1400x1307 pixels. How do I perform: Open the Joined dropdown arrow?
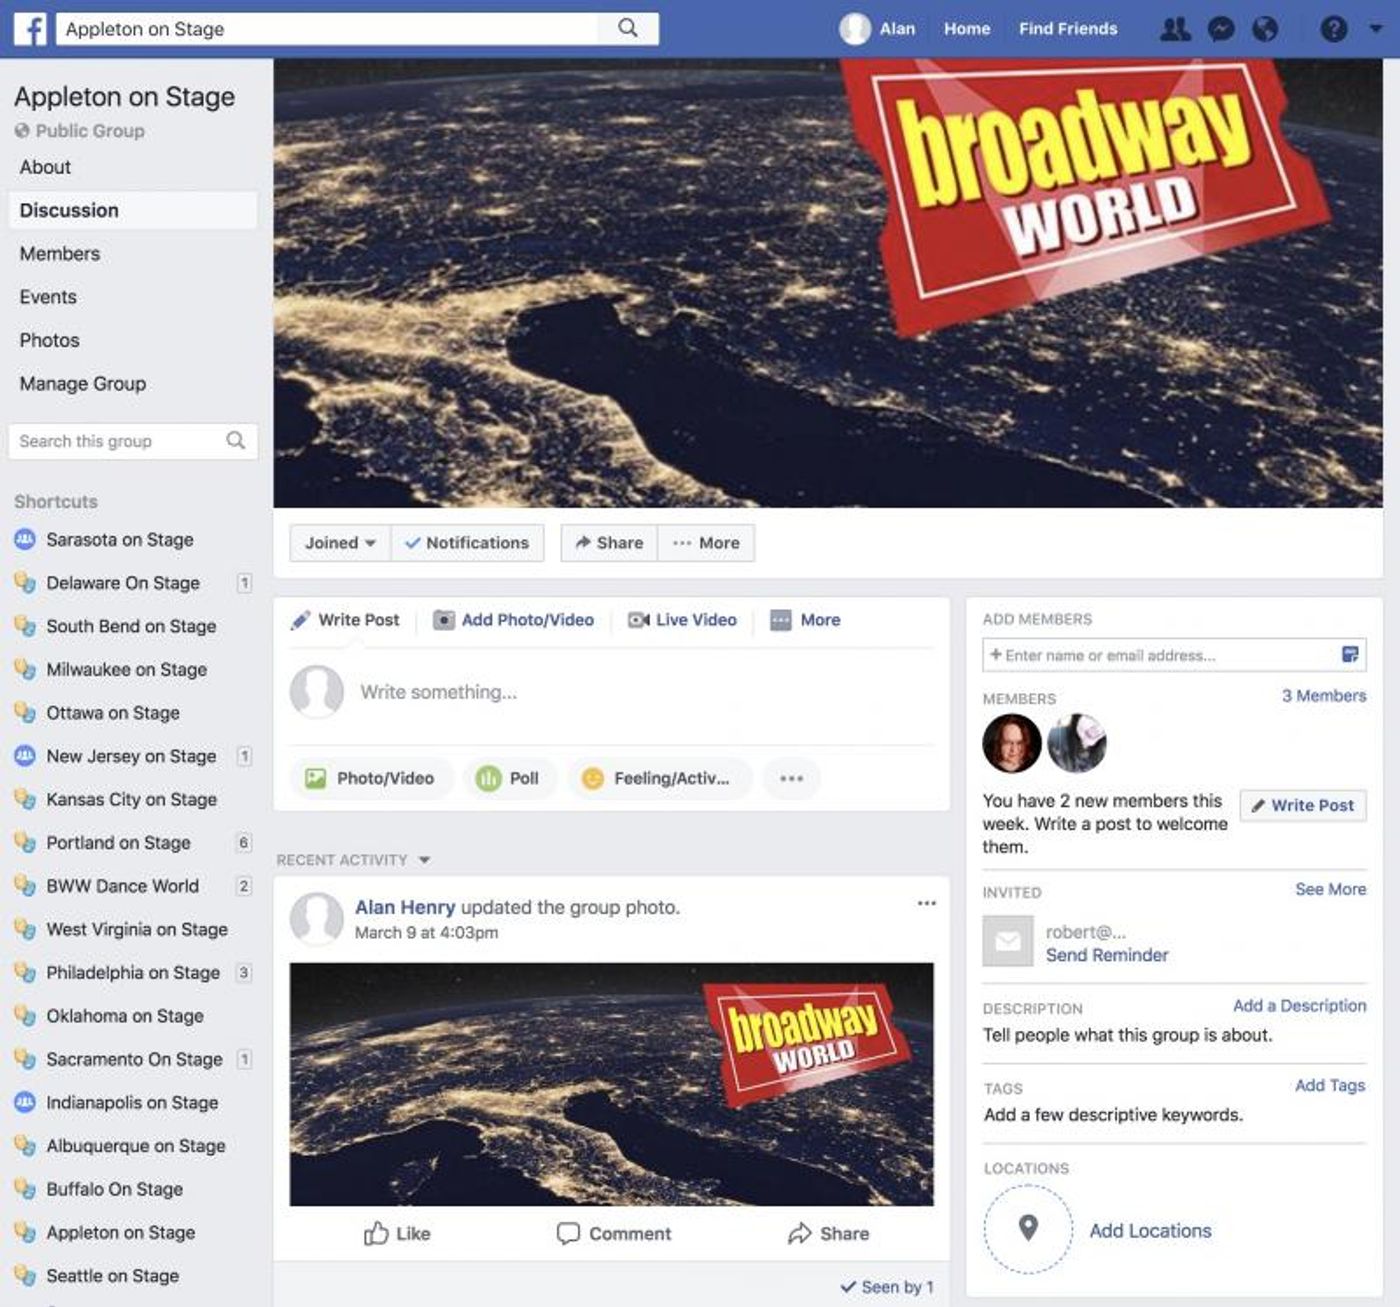(369, 543)
